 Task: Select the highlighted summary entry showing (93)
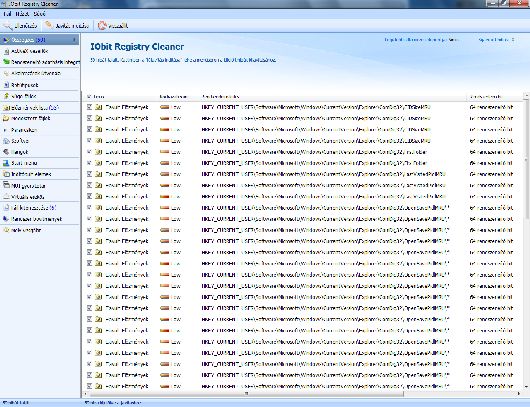tap(40, 40)
